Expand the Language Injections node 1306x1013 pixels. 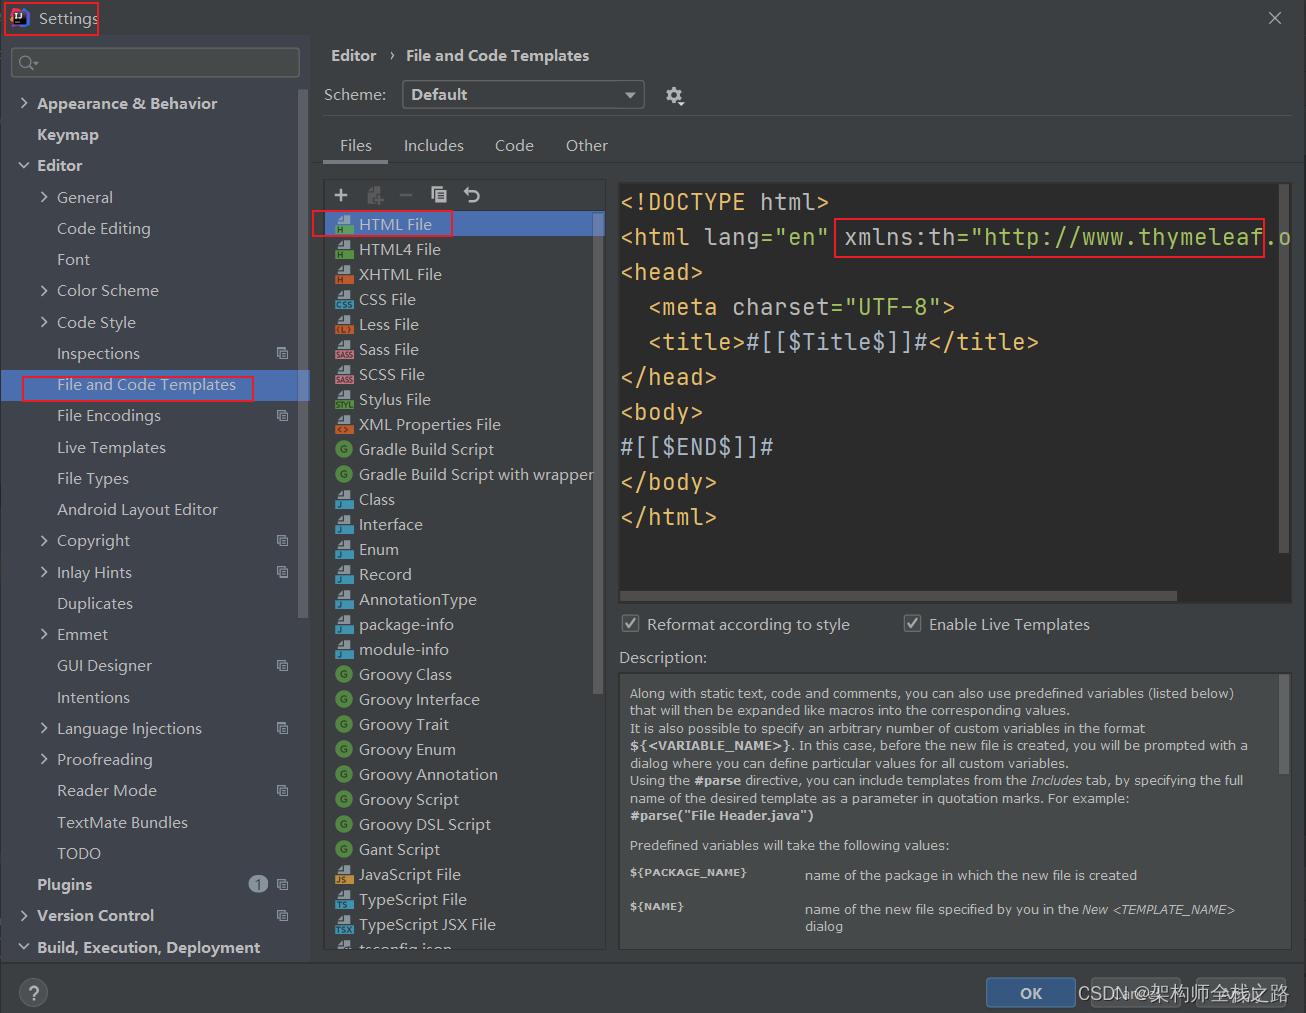44,728
